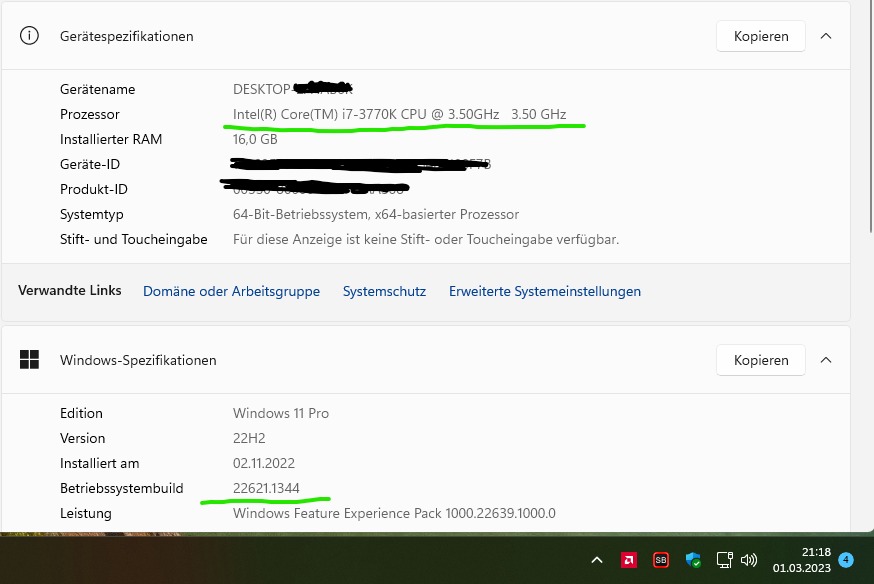Click the Leistung label

point(86,513)
